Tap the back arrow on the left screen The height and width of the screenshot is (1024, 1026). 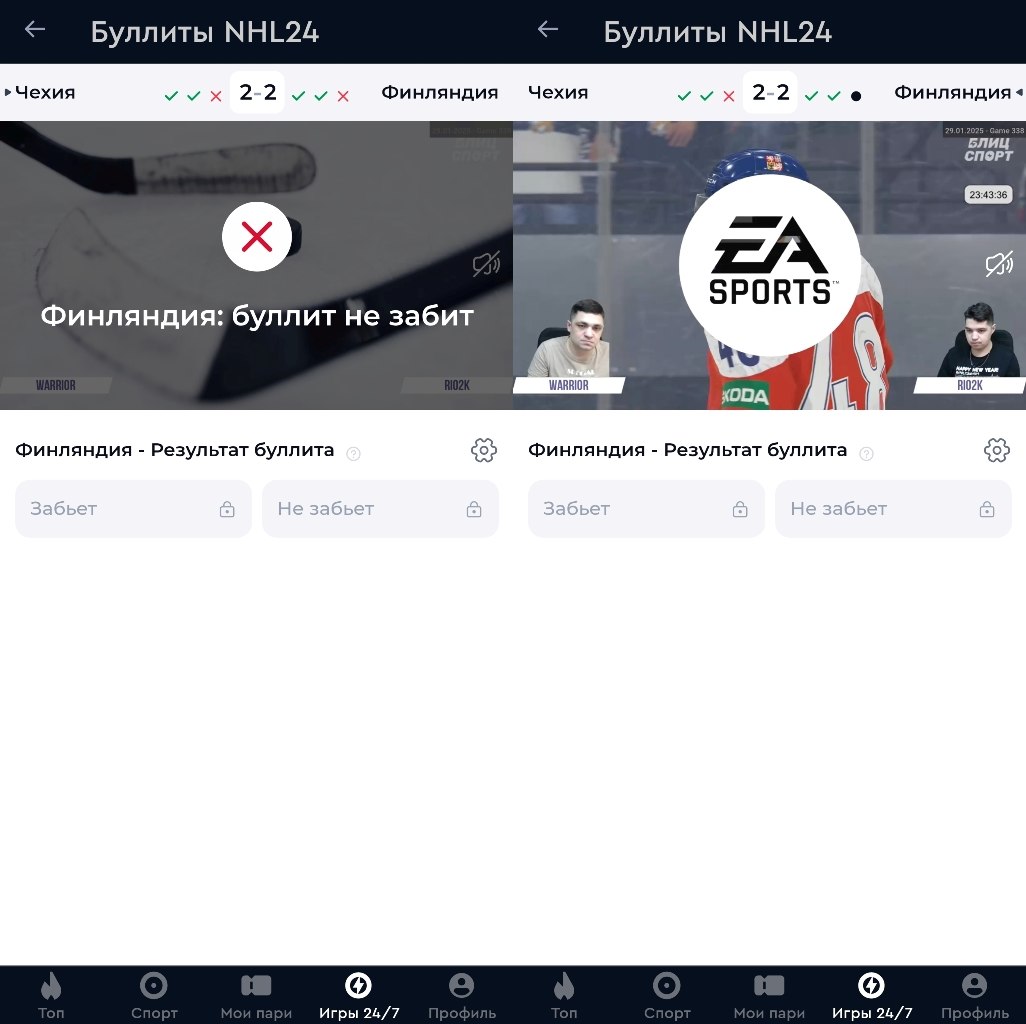(x=35, y=30)
